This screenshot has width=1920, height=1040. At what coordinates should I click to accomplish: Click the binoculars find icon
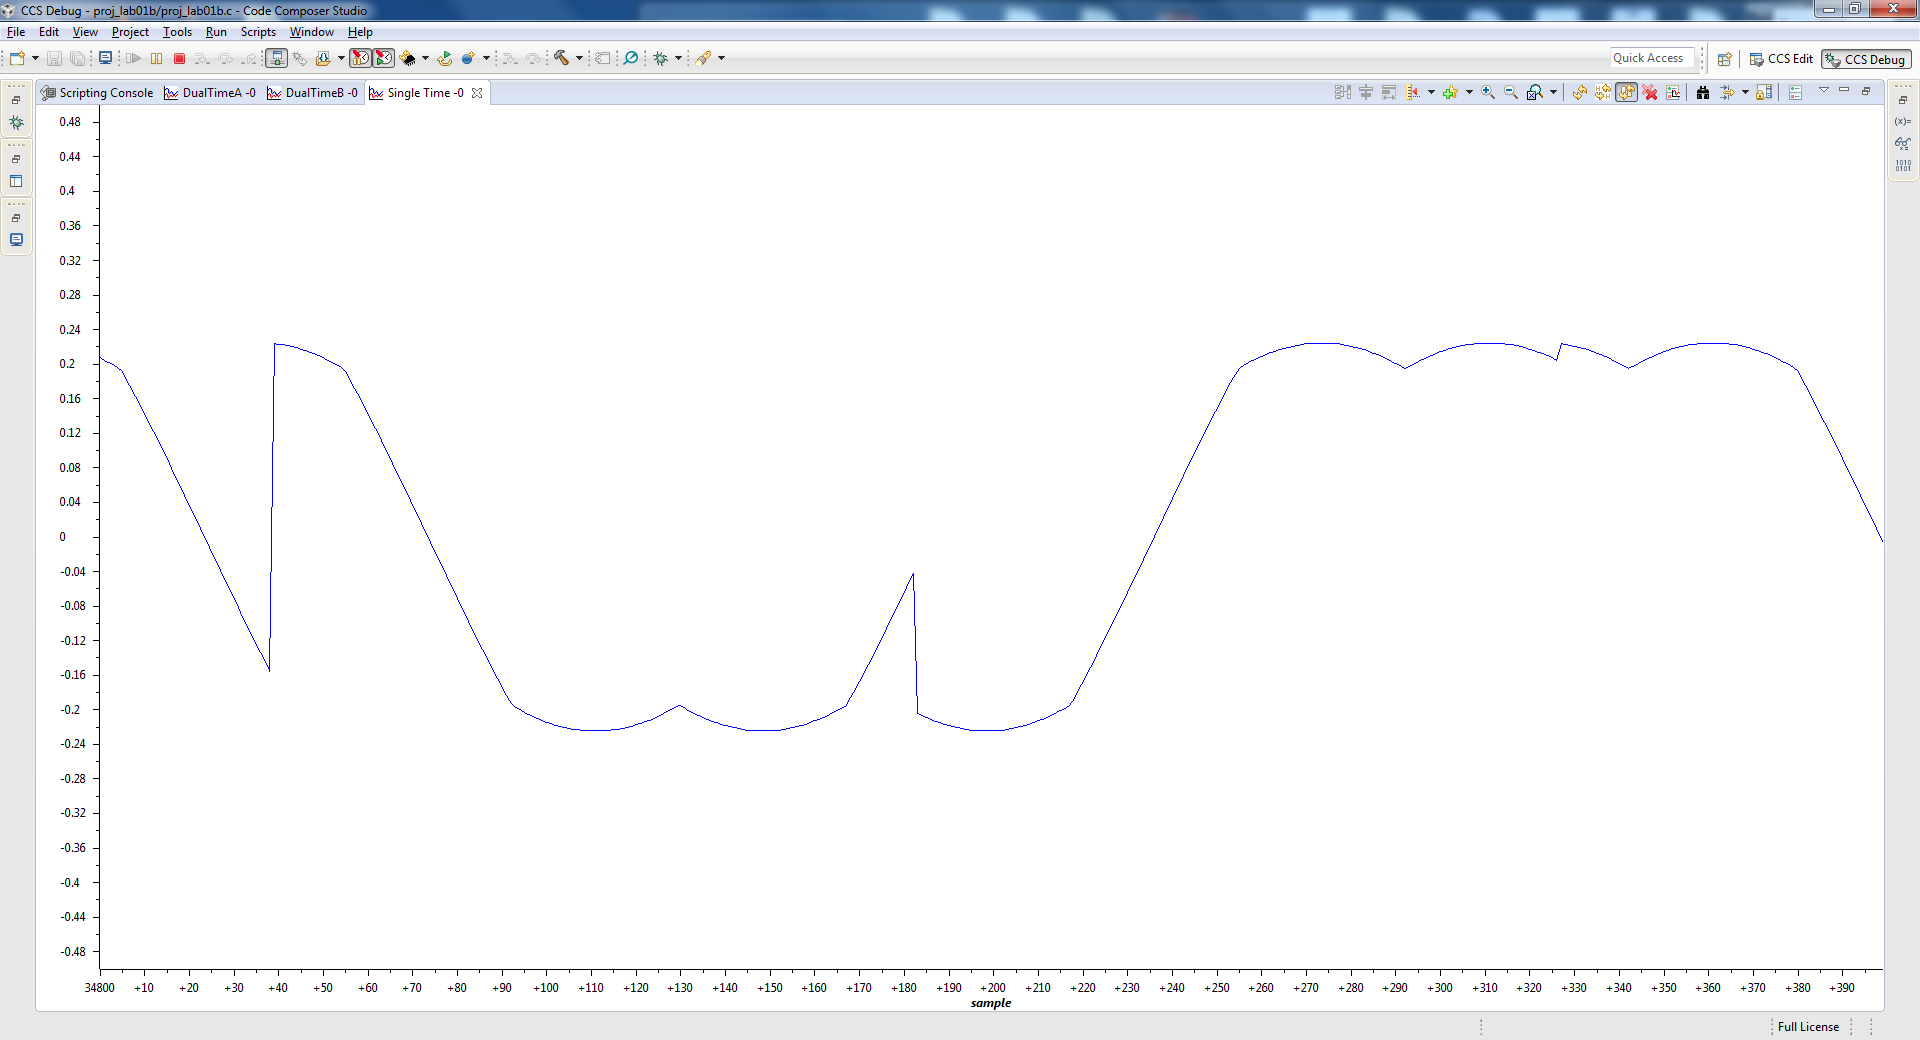point(1703,92)
